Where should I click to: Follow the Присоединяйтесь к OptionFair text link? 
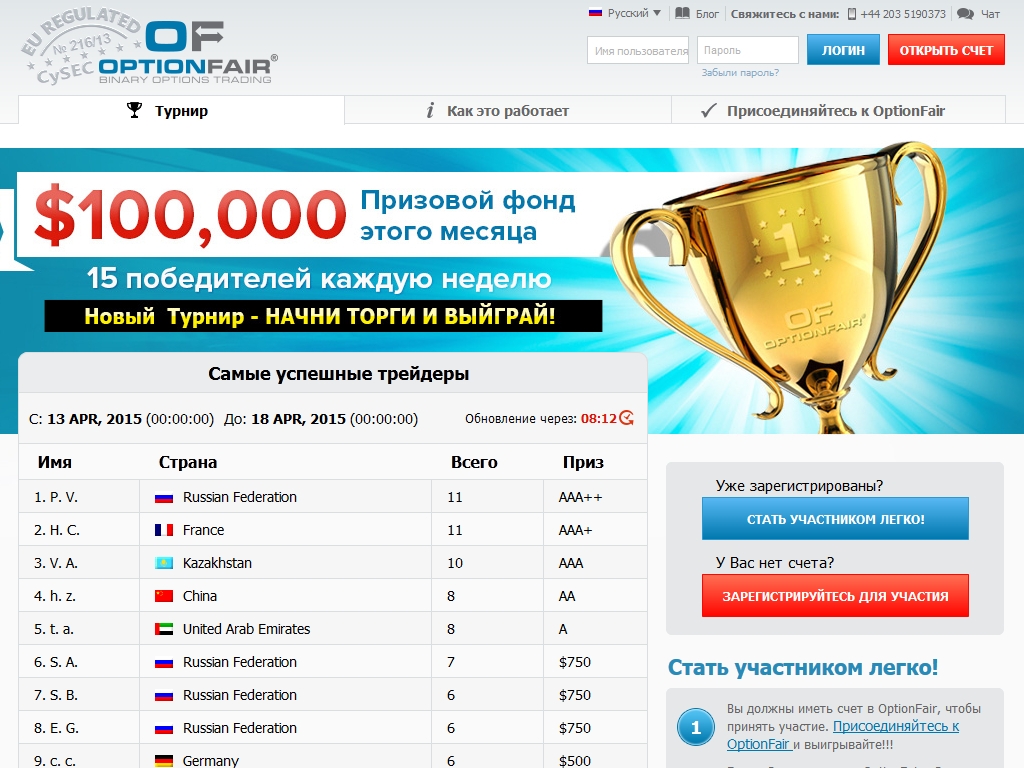895,726
